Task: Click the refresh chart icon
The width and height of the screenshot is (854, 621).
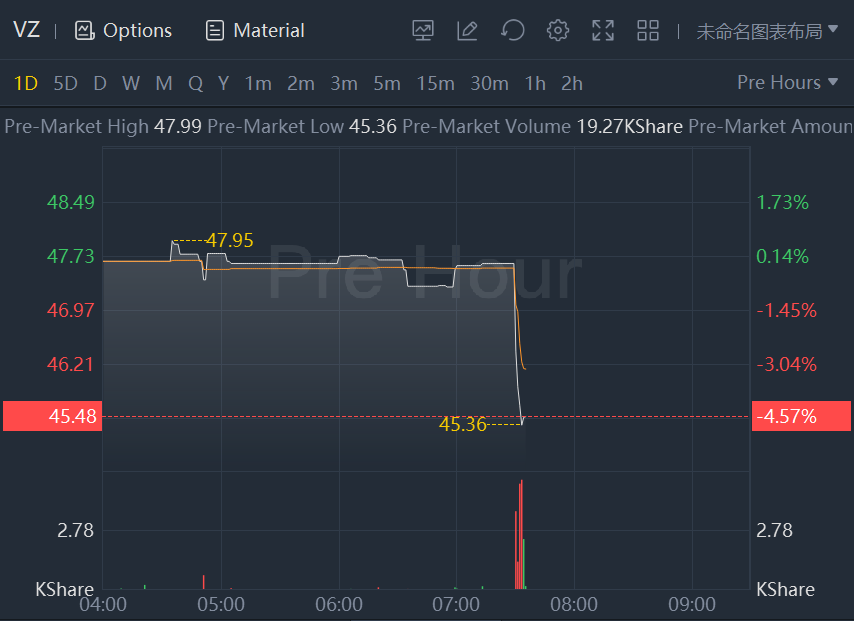Action: tap(513, 31)
